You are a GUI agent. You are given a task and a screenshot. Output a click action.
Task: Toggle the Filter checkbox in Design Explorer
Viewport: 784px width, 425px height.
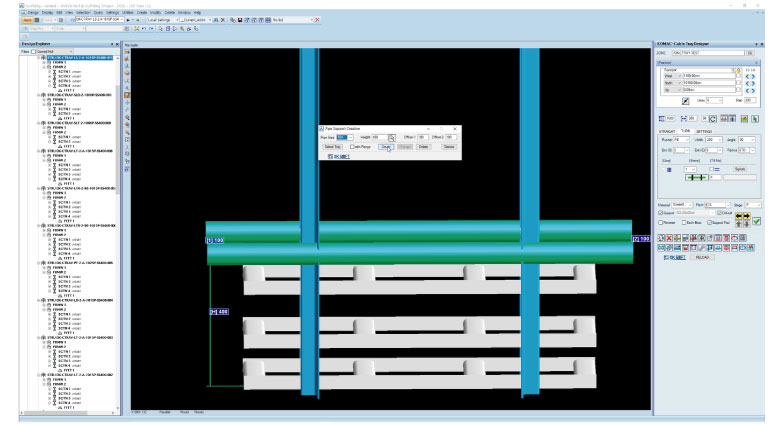point(34,52)
